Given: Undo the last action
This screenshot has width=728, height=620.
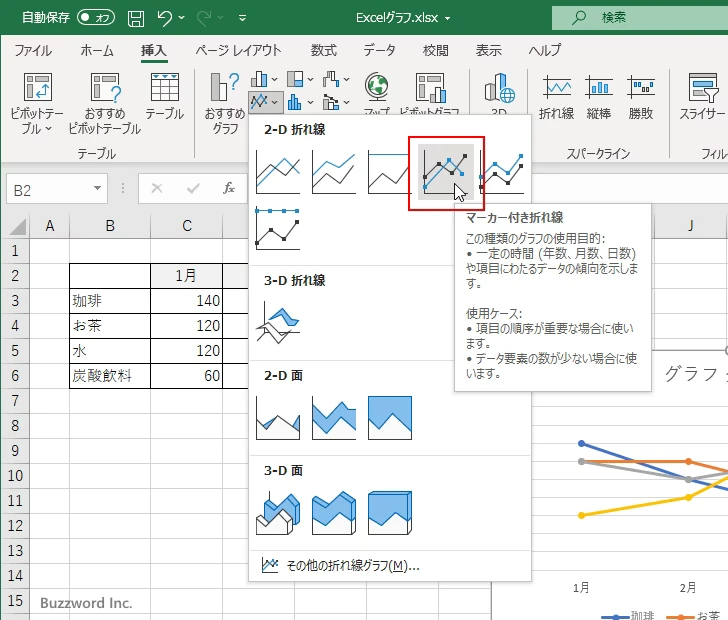Looking at the screenshot, I should coord(164,18).
